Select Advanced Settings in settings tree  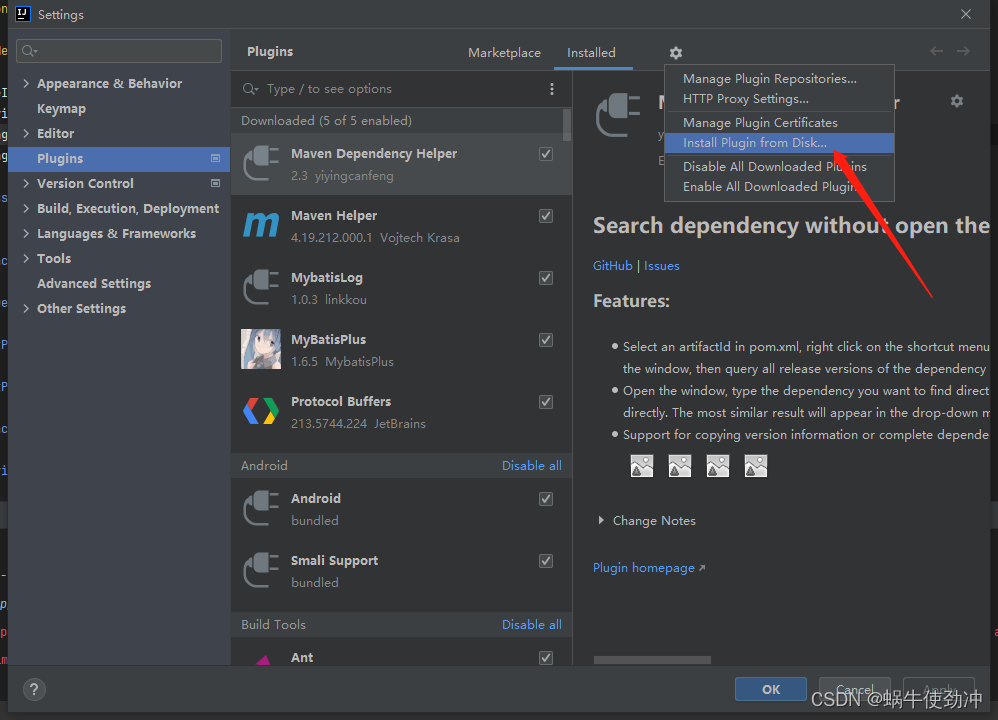pos(94,283)
